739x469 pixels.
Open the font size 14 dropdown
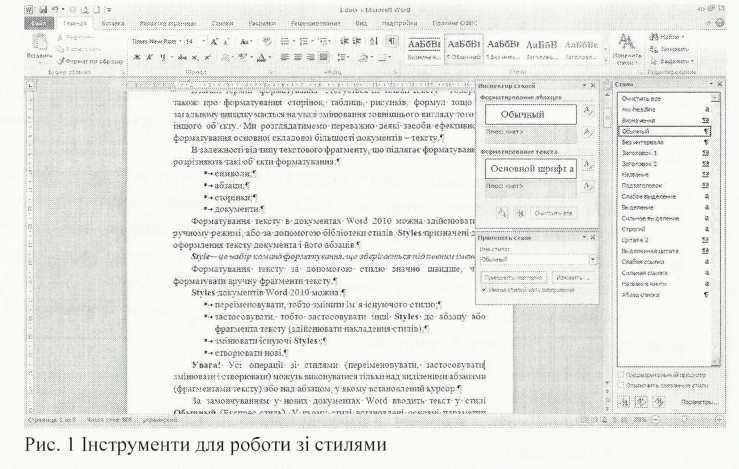pos(204,41)
